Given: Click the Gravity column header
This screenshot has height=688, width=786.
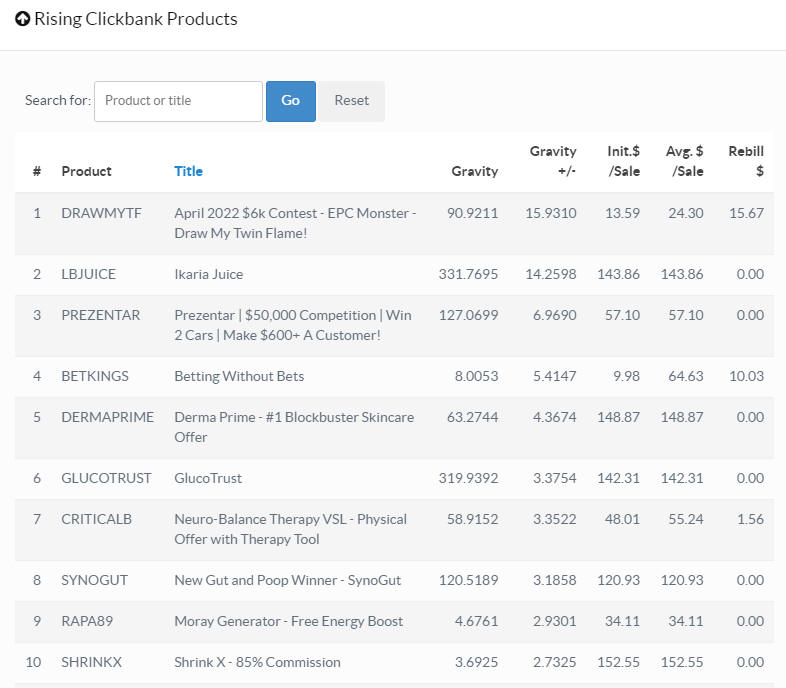Looking at the screenshot, I should coord(475,171).
